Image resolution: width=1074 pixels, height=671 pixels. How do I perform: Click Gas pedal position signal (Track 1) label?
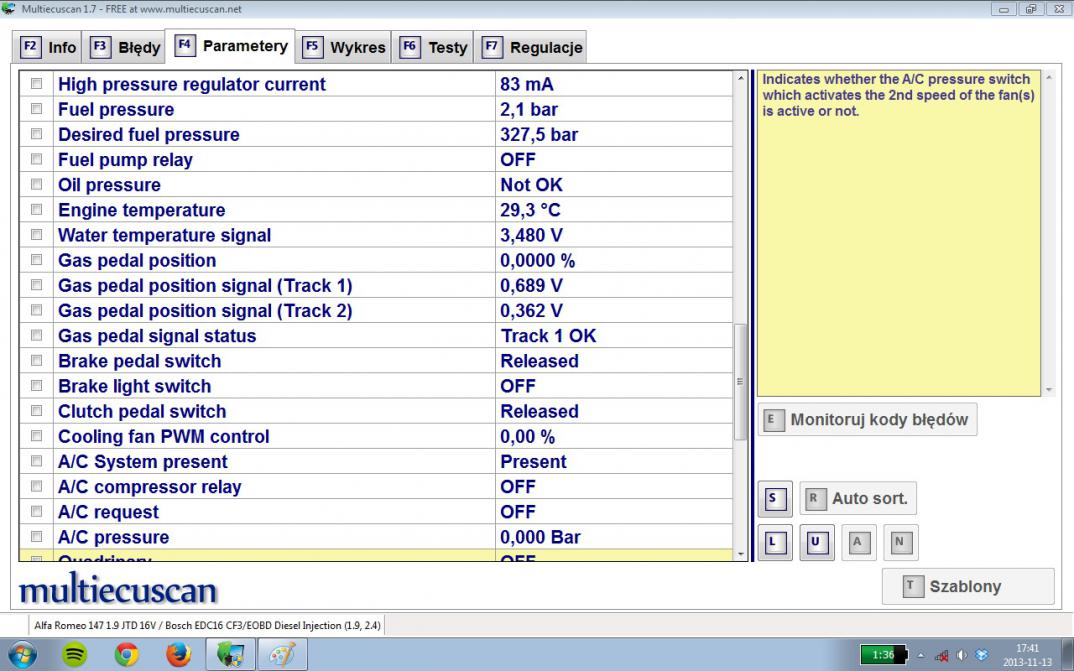(x=205, y=286)
